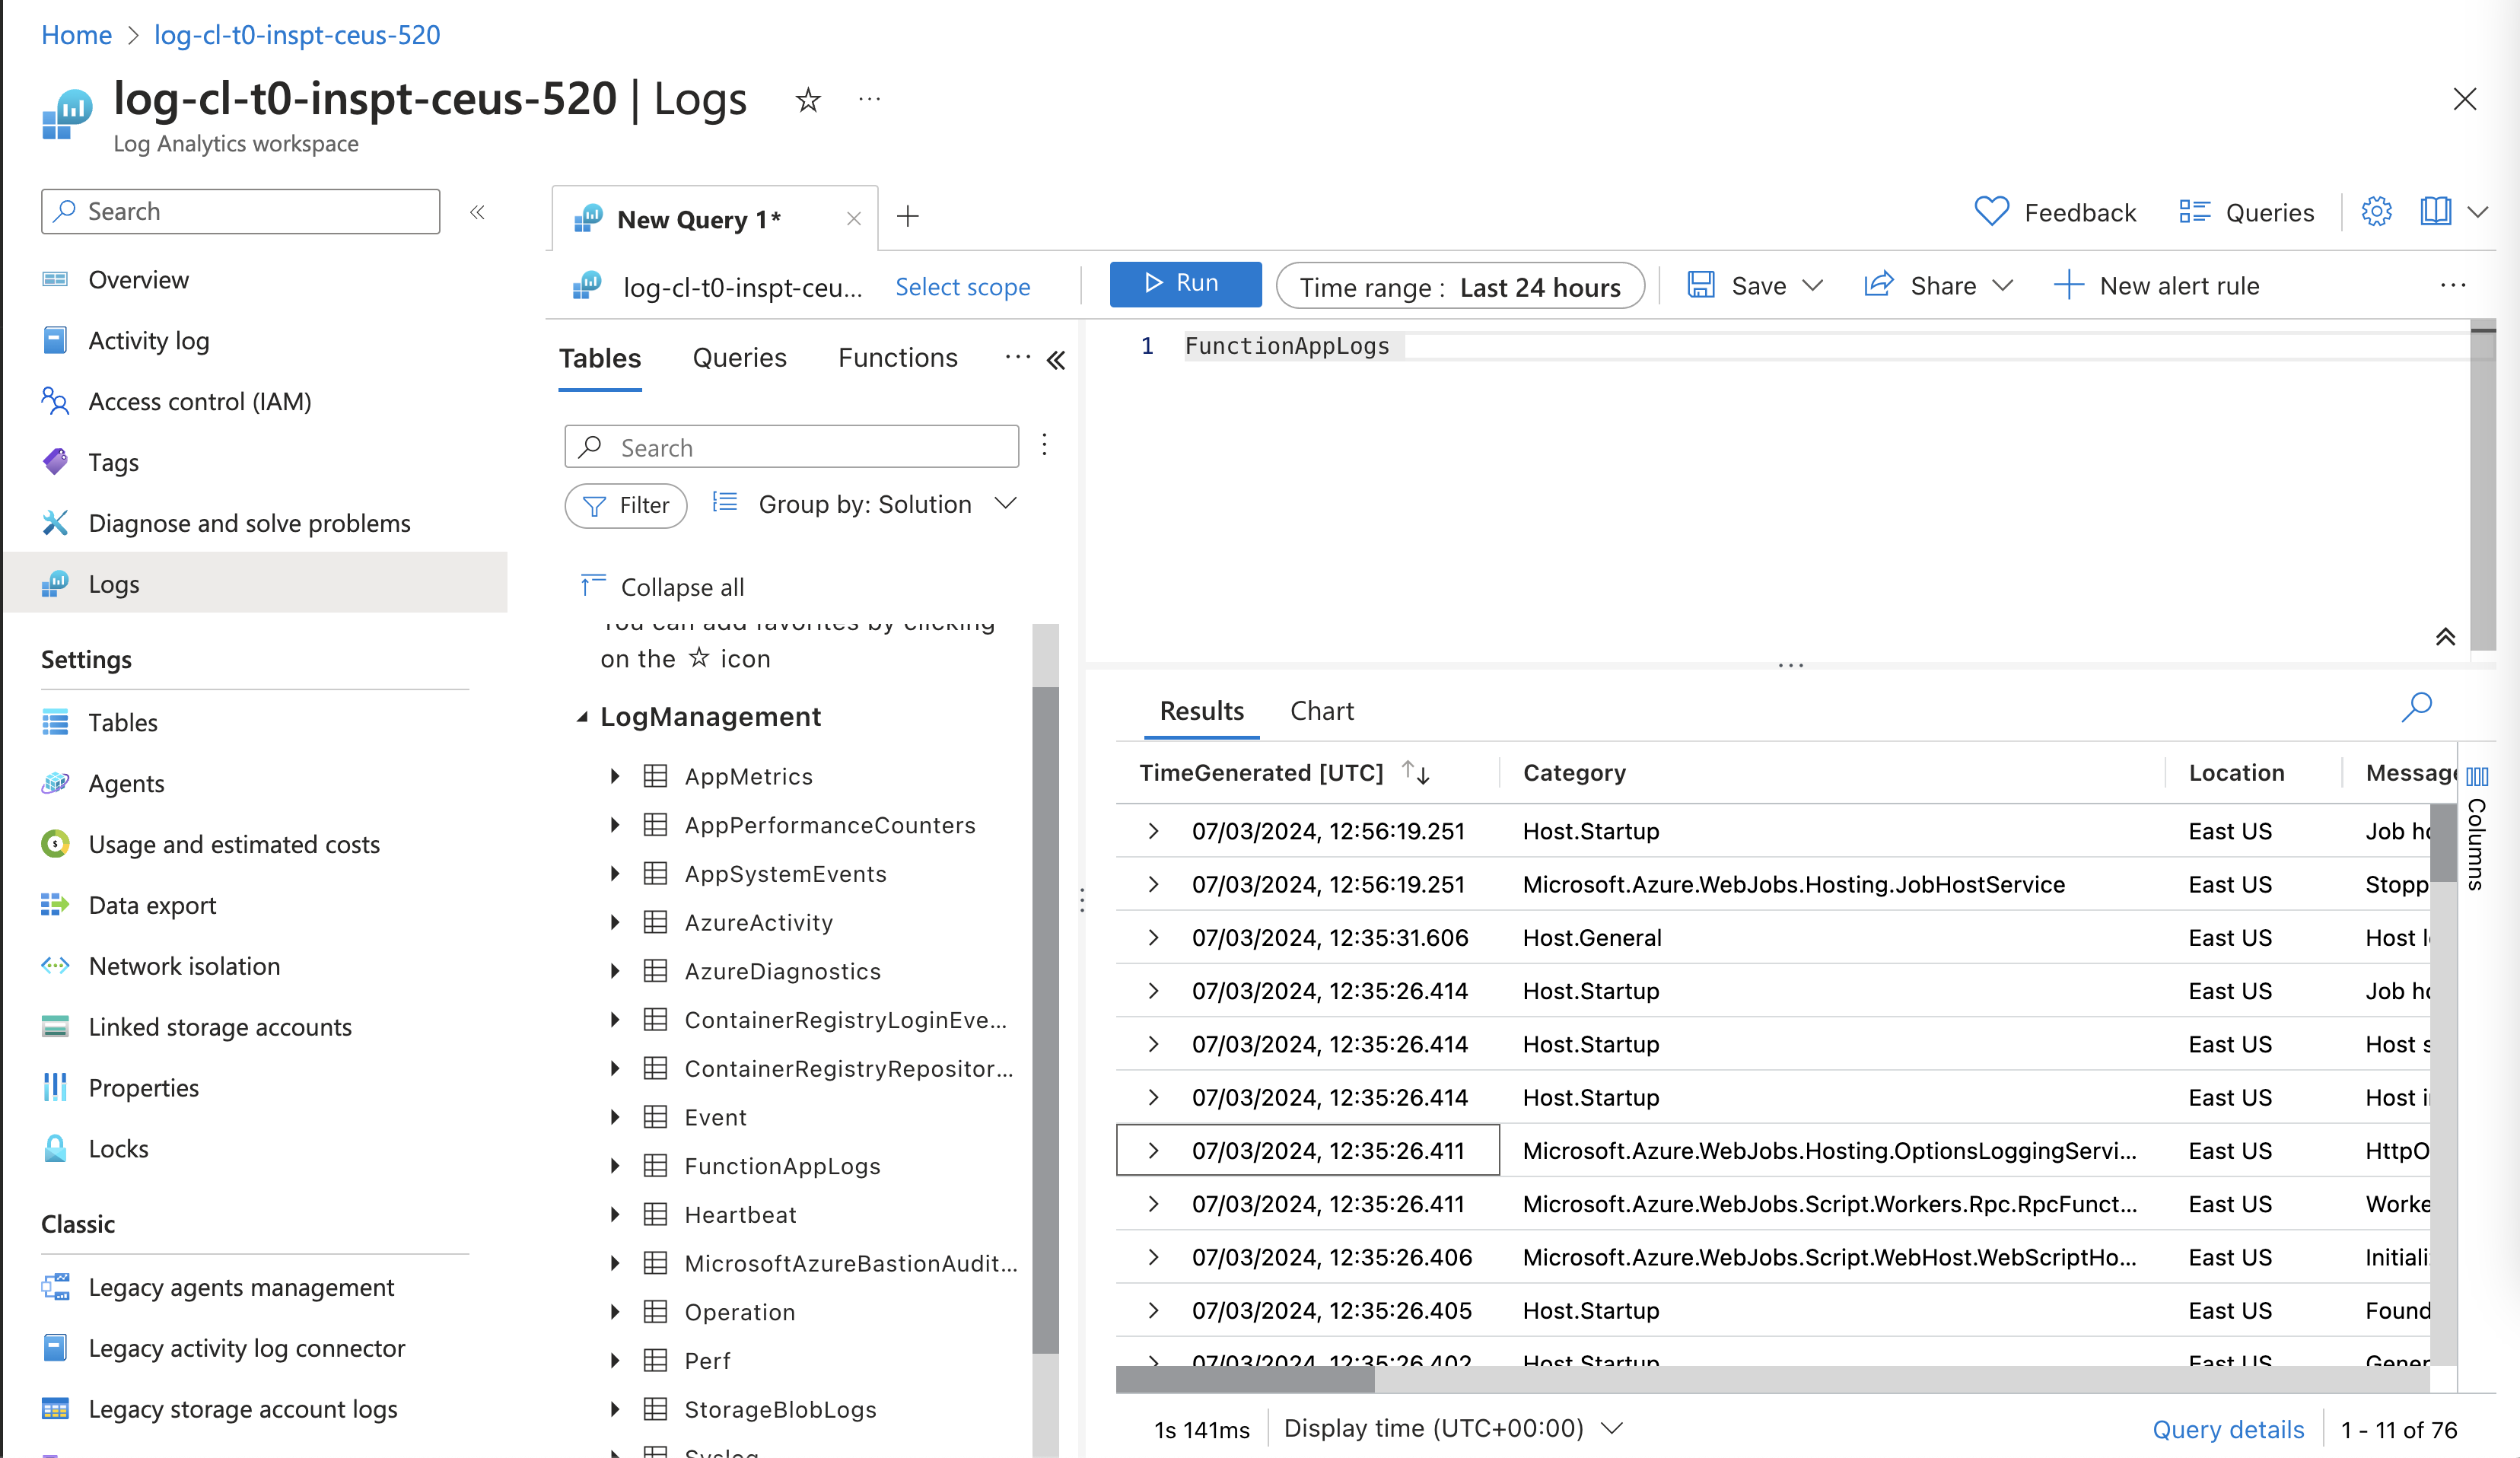
Task: Open the Share dropdown
Action: click(1938, 286)
